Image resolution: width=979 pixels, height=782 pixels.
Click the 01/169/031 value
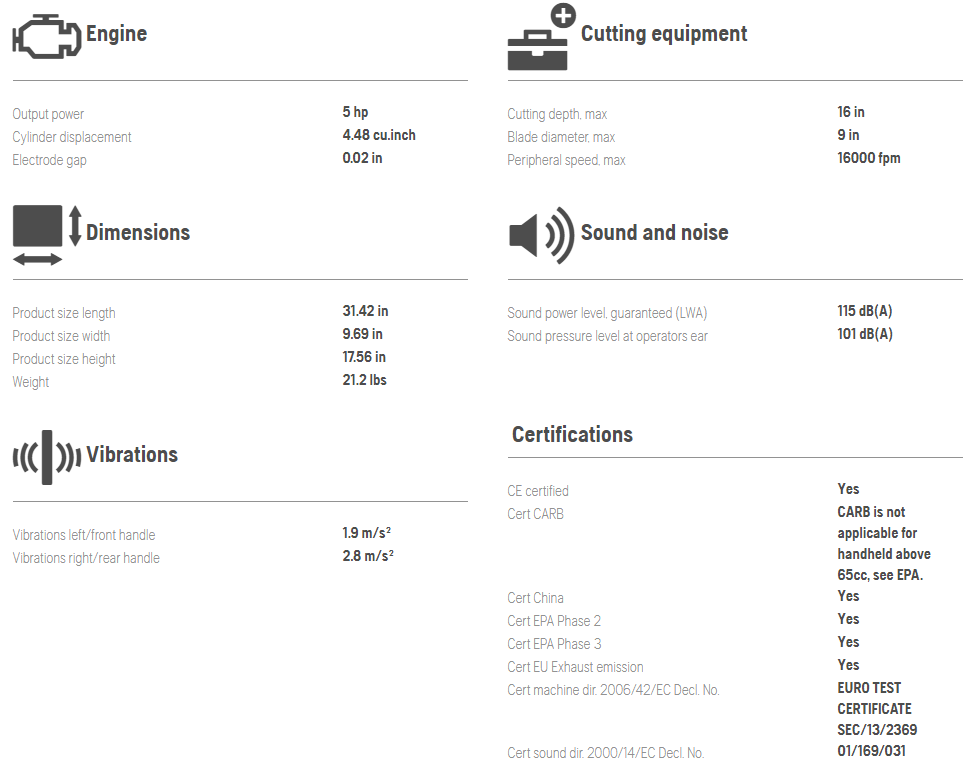[x=871, y=751]
